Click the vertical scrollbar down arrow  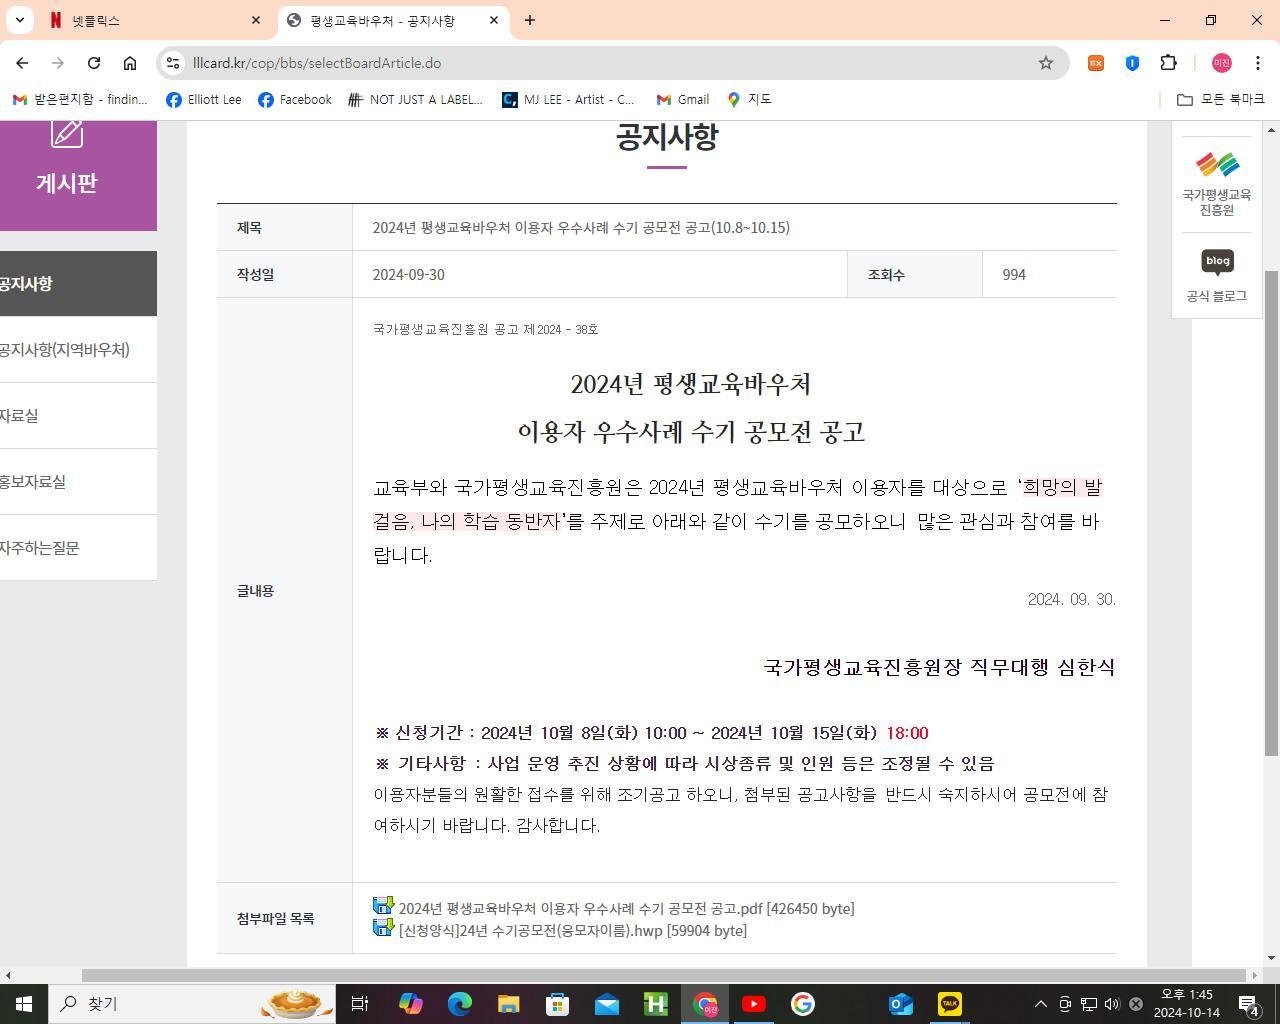click(1272, 958)
